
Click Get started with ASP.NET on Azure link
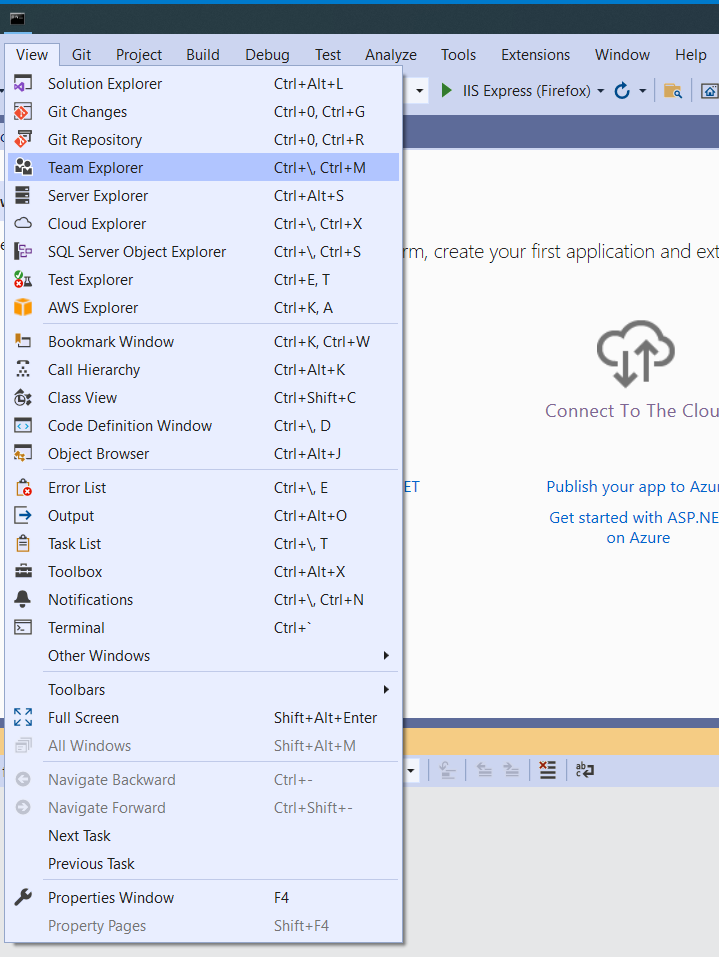(x=634, y=527)
